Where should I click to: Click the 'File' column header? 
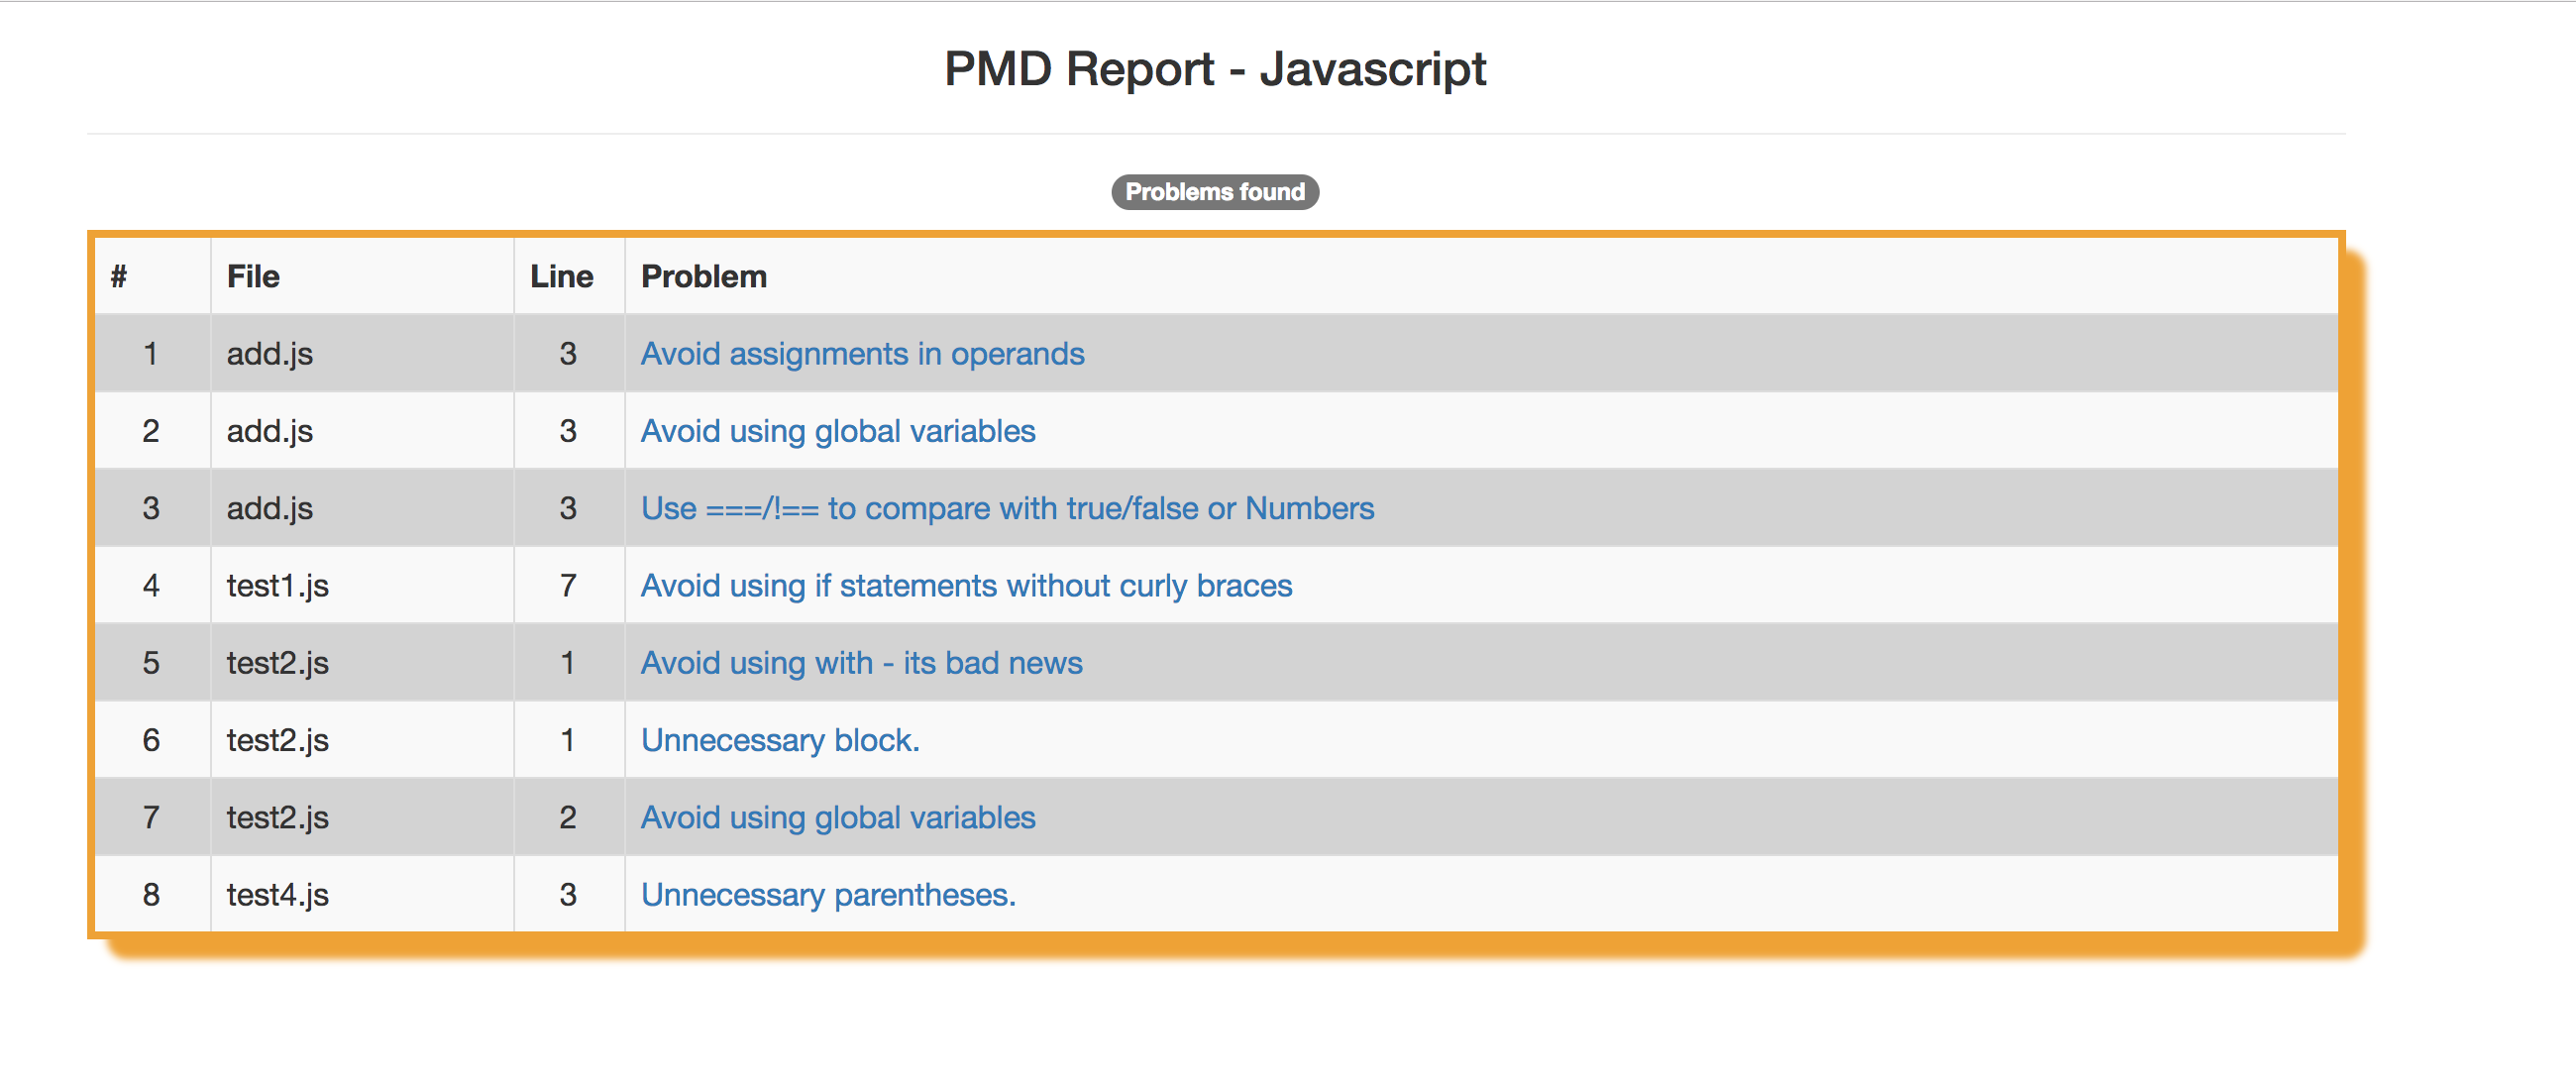[253, 277]
